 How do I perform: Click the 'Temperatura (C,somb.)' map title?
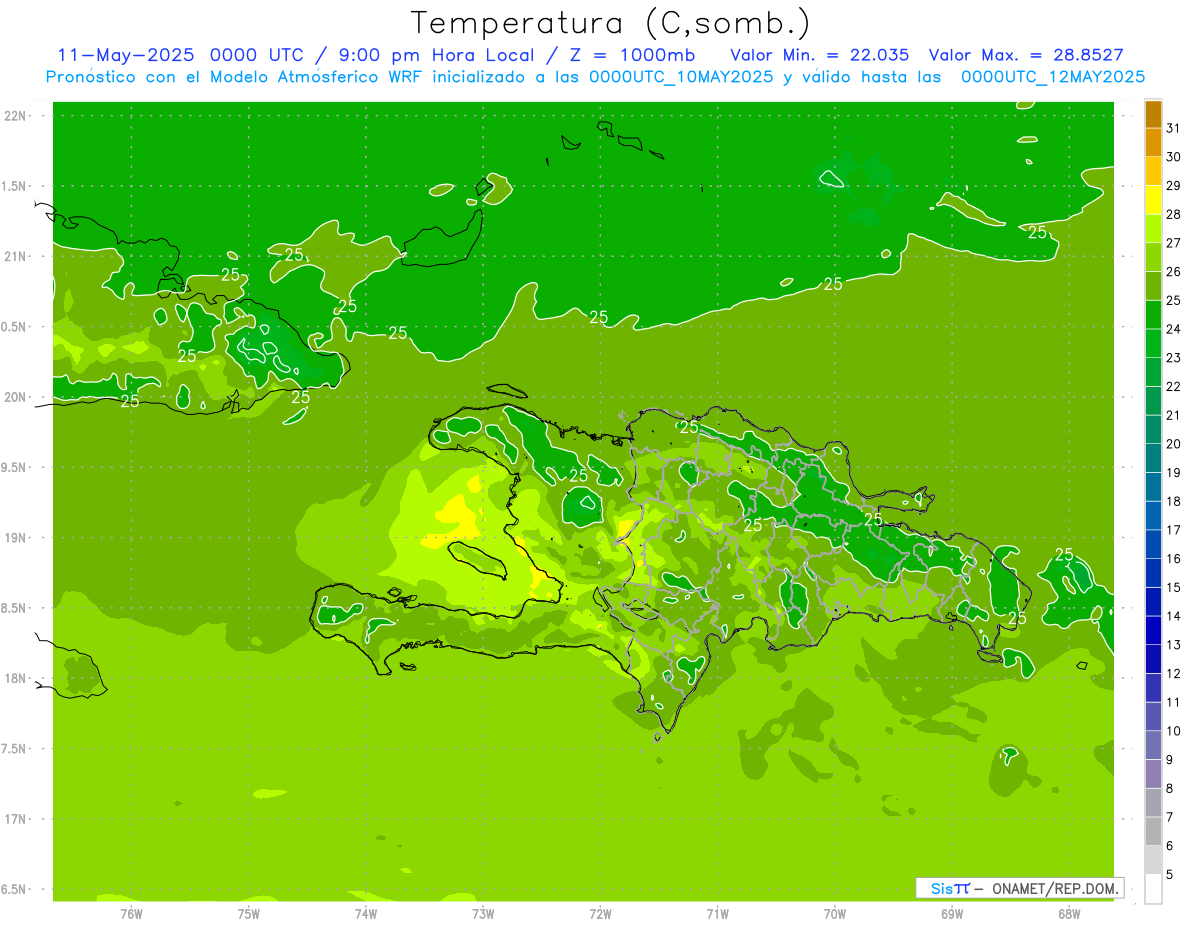610,23
